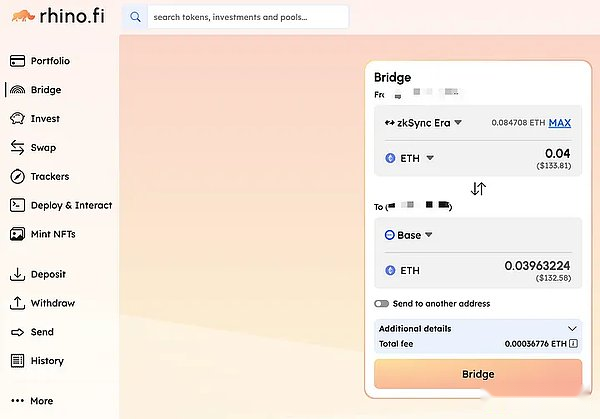Select the Invest piggy bank icon
The image size is (600, 419).
pos(17,118)
